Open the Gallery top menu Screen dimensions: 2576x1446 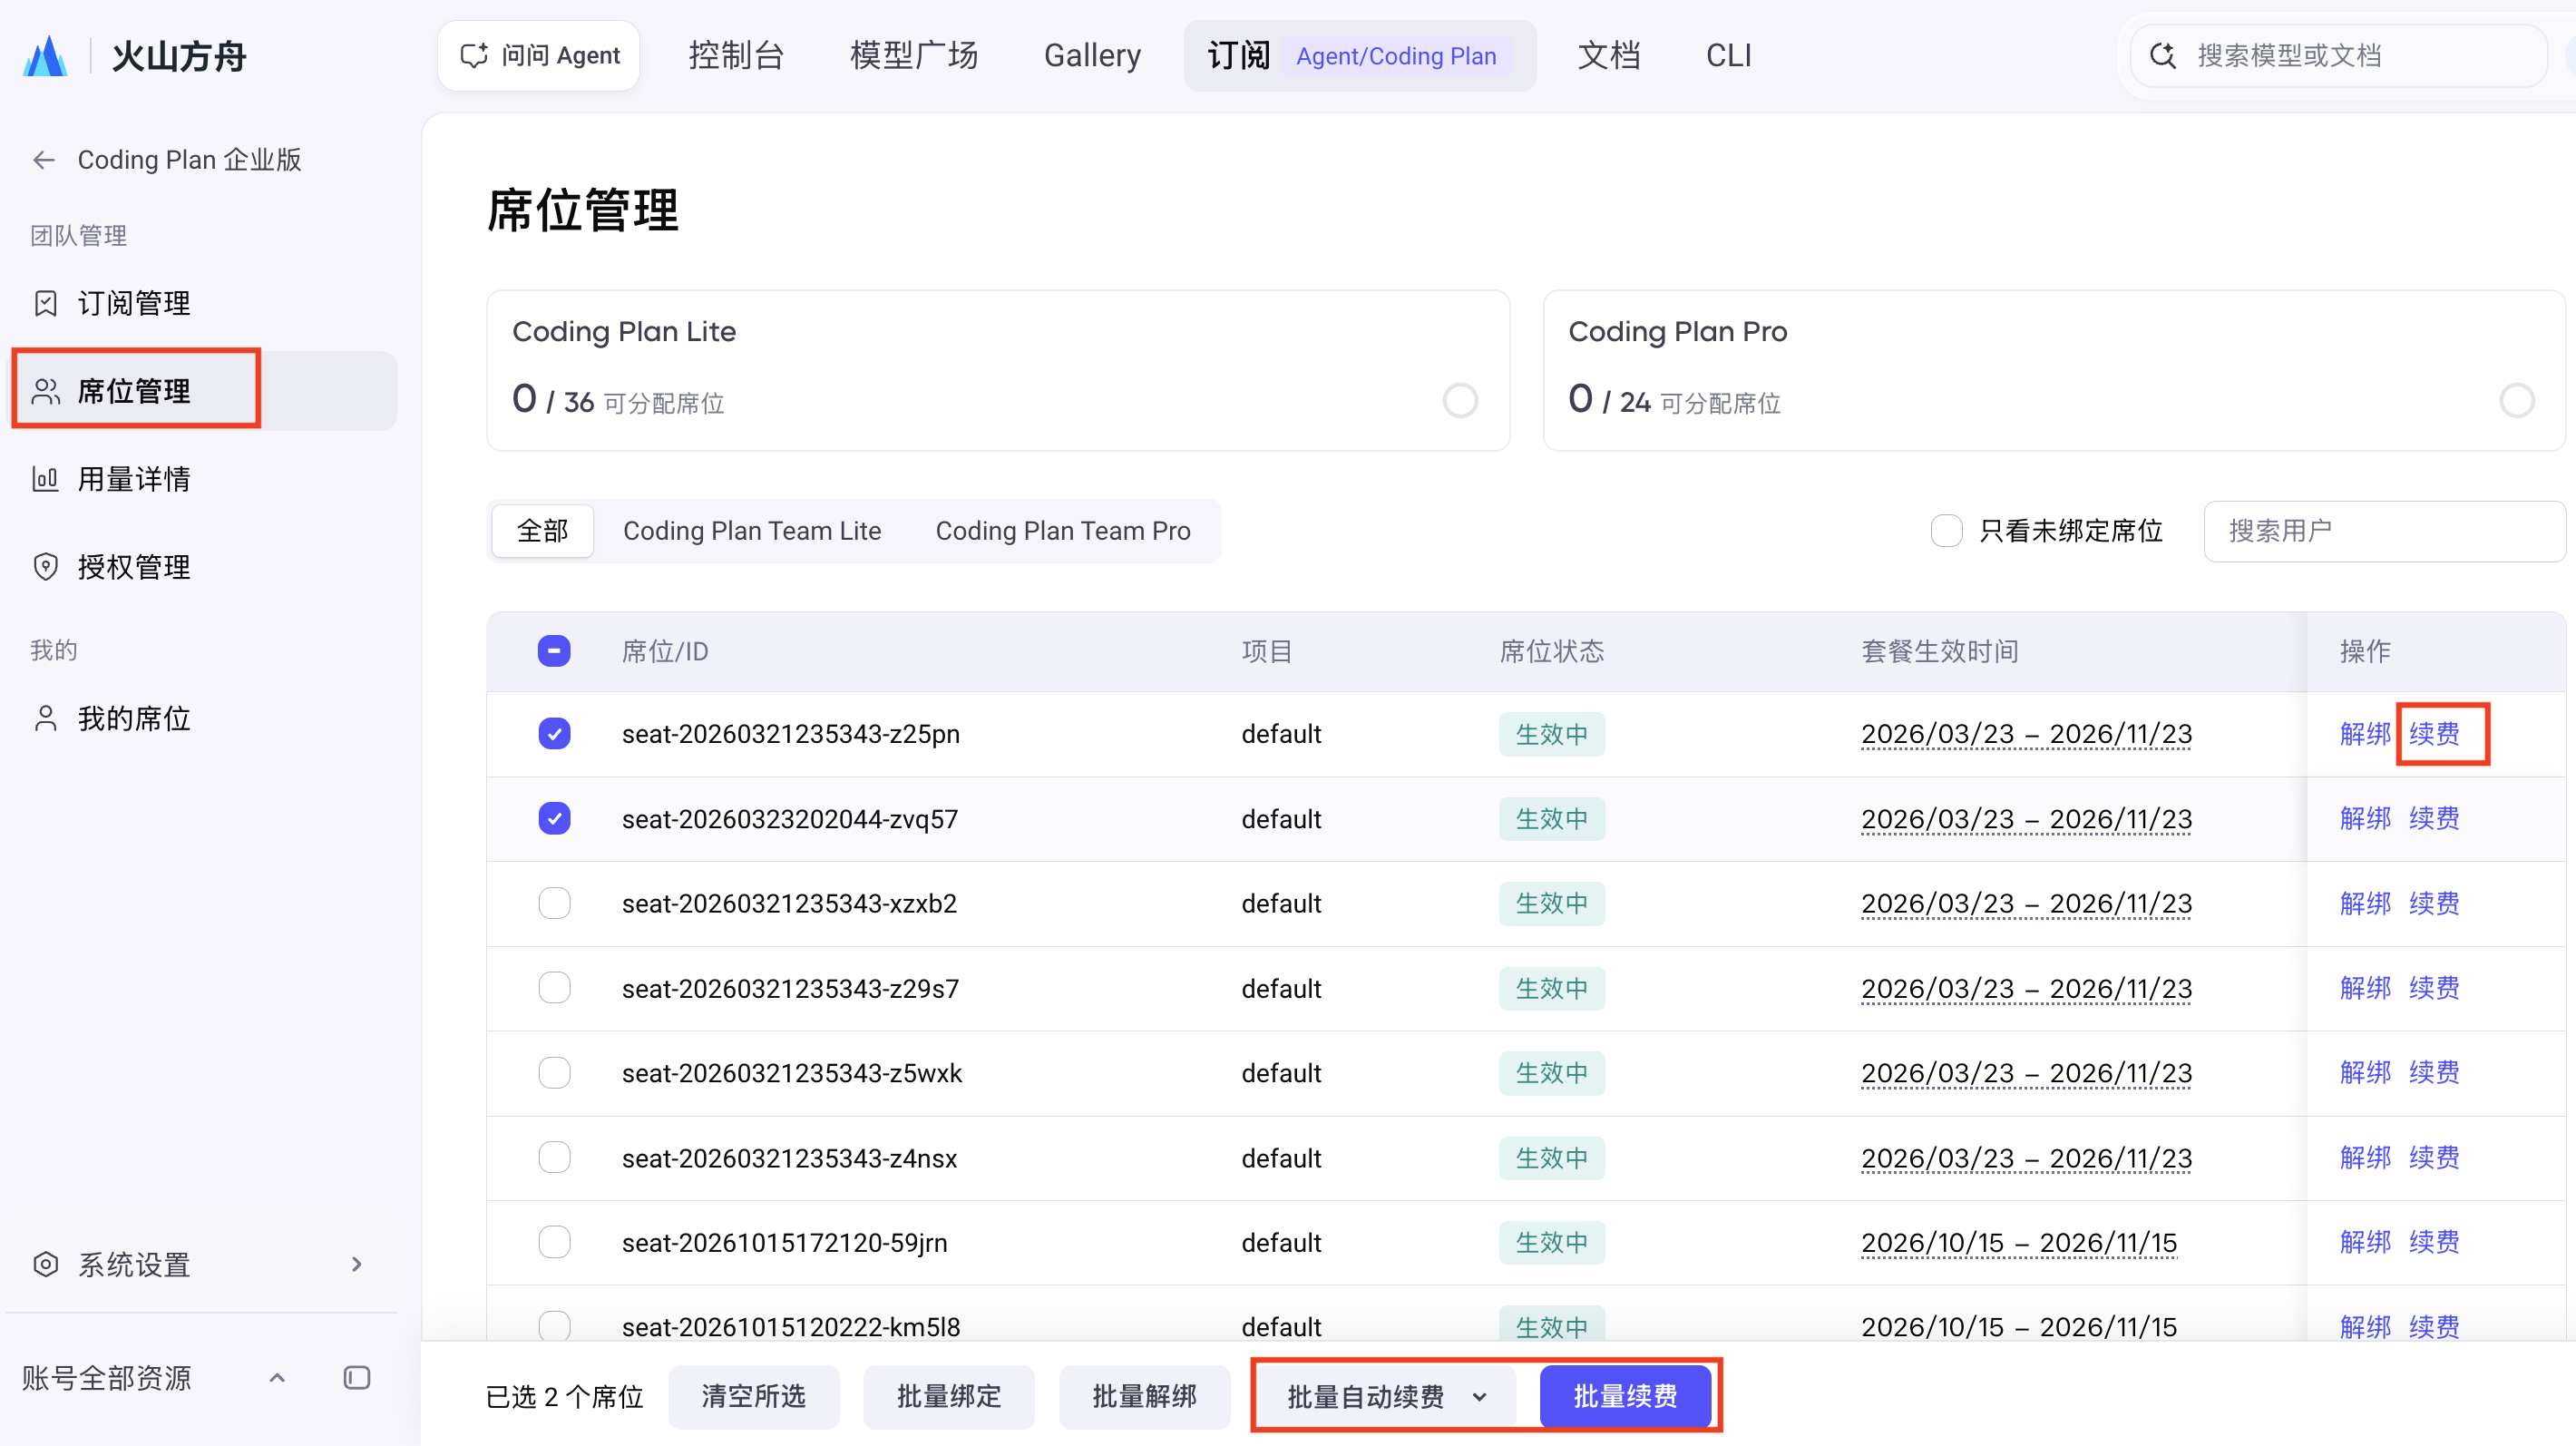(1092, 56)
